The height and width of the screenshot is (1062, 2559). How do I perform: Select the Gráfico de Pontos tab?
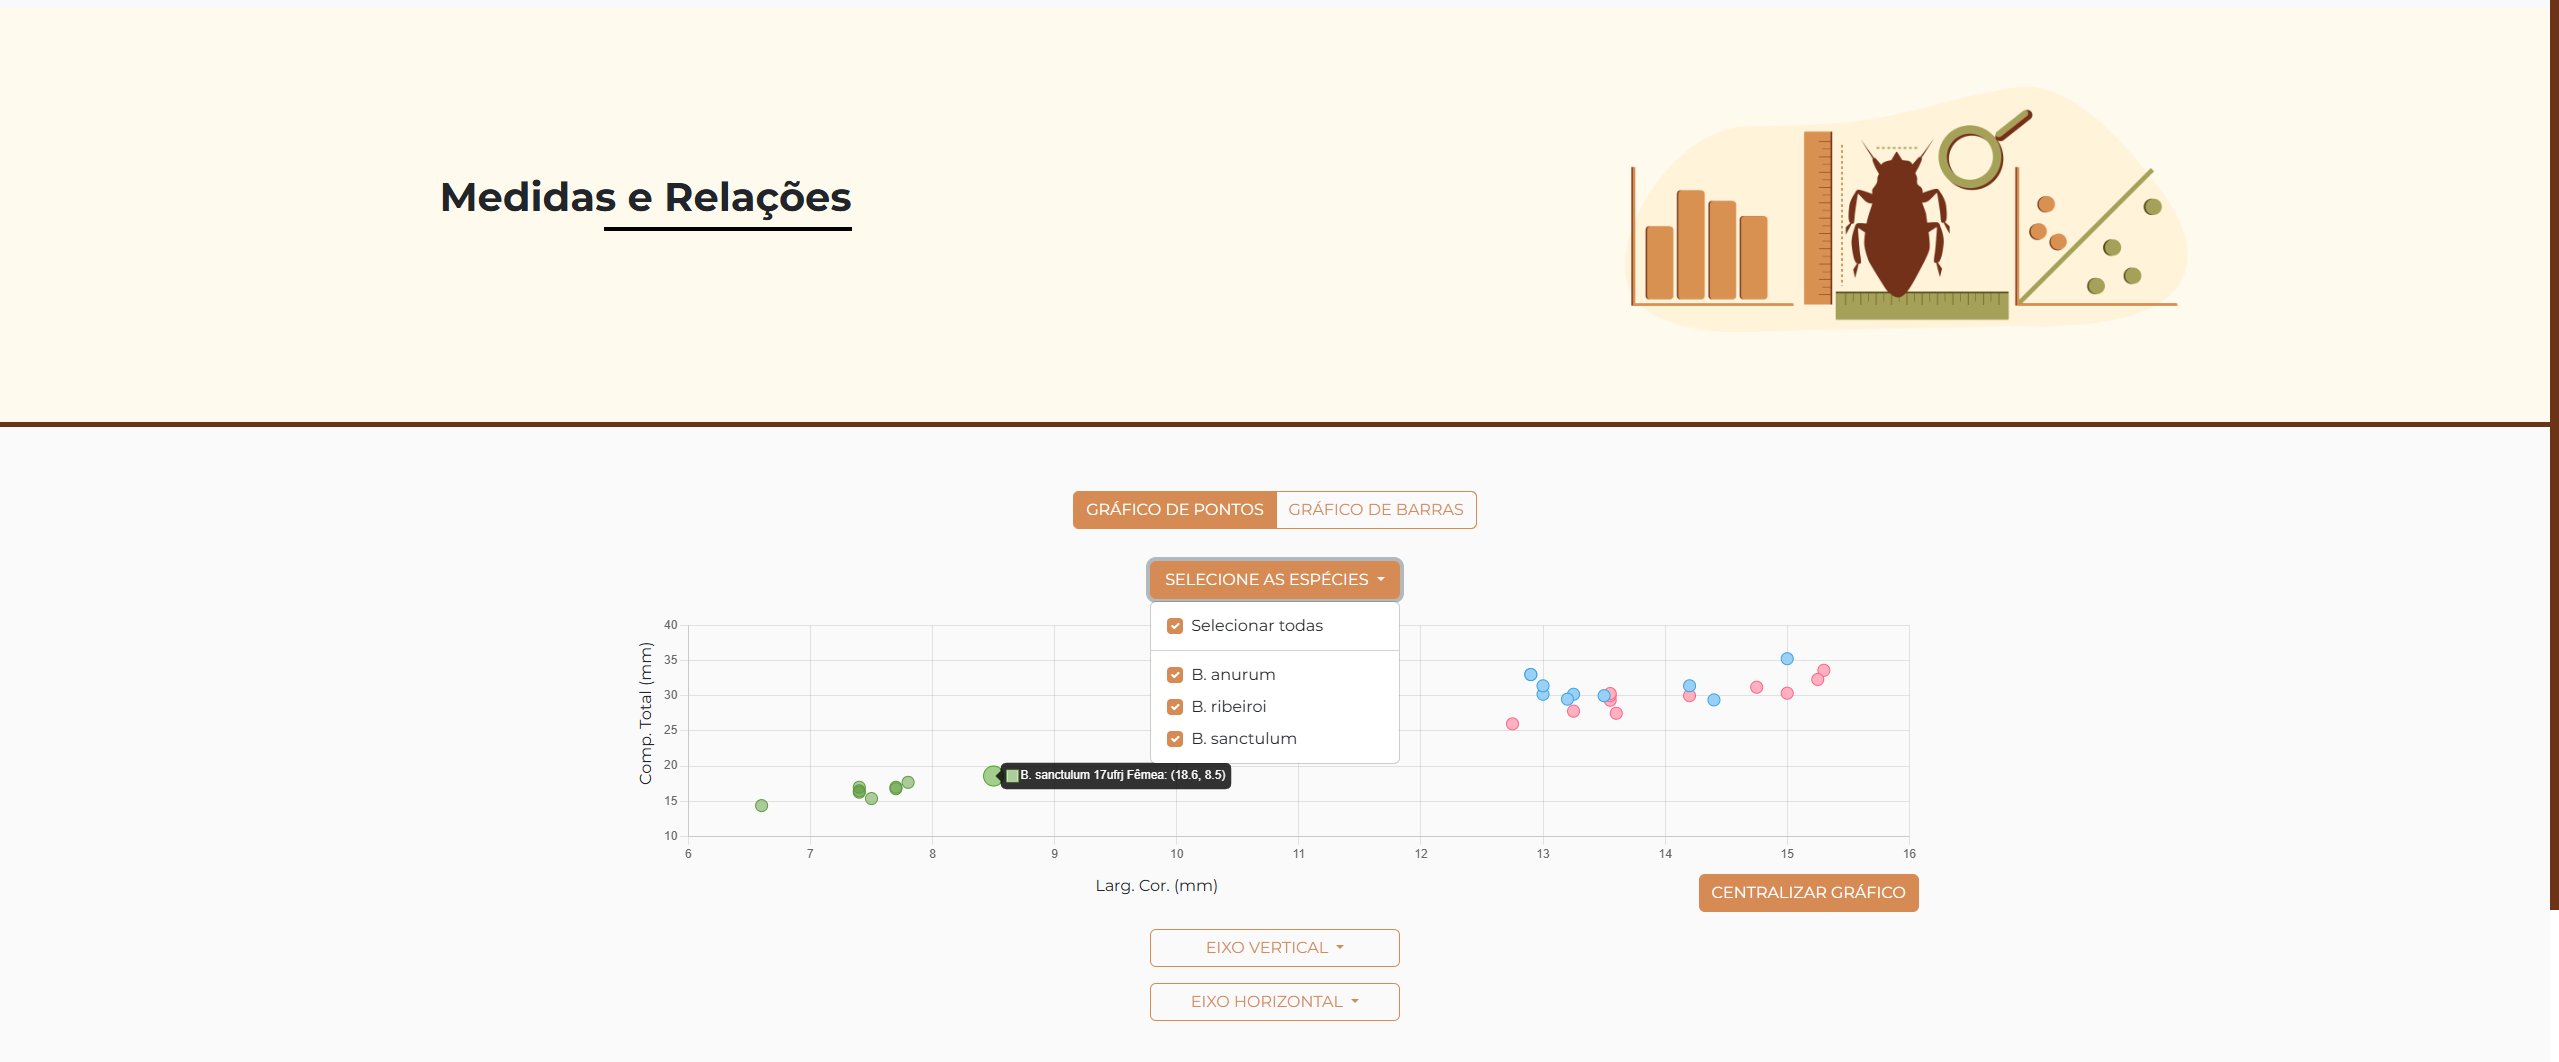pyautogui.click(x=1174, y=510)
